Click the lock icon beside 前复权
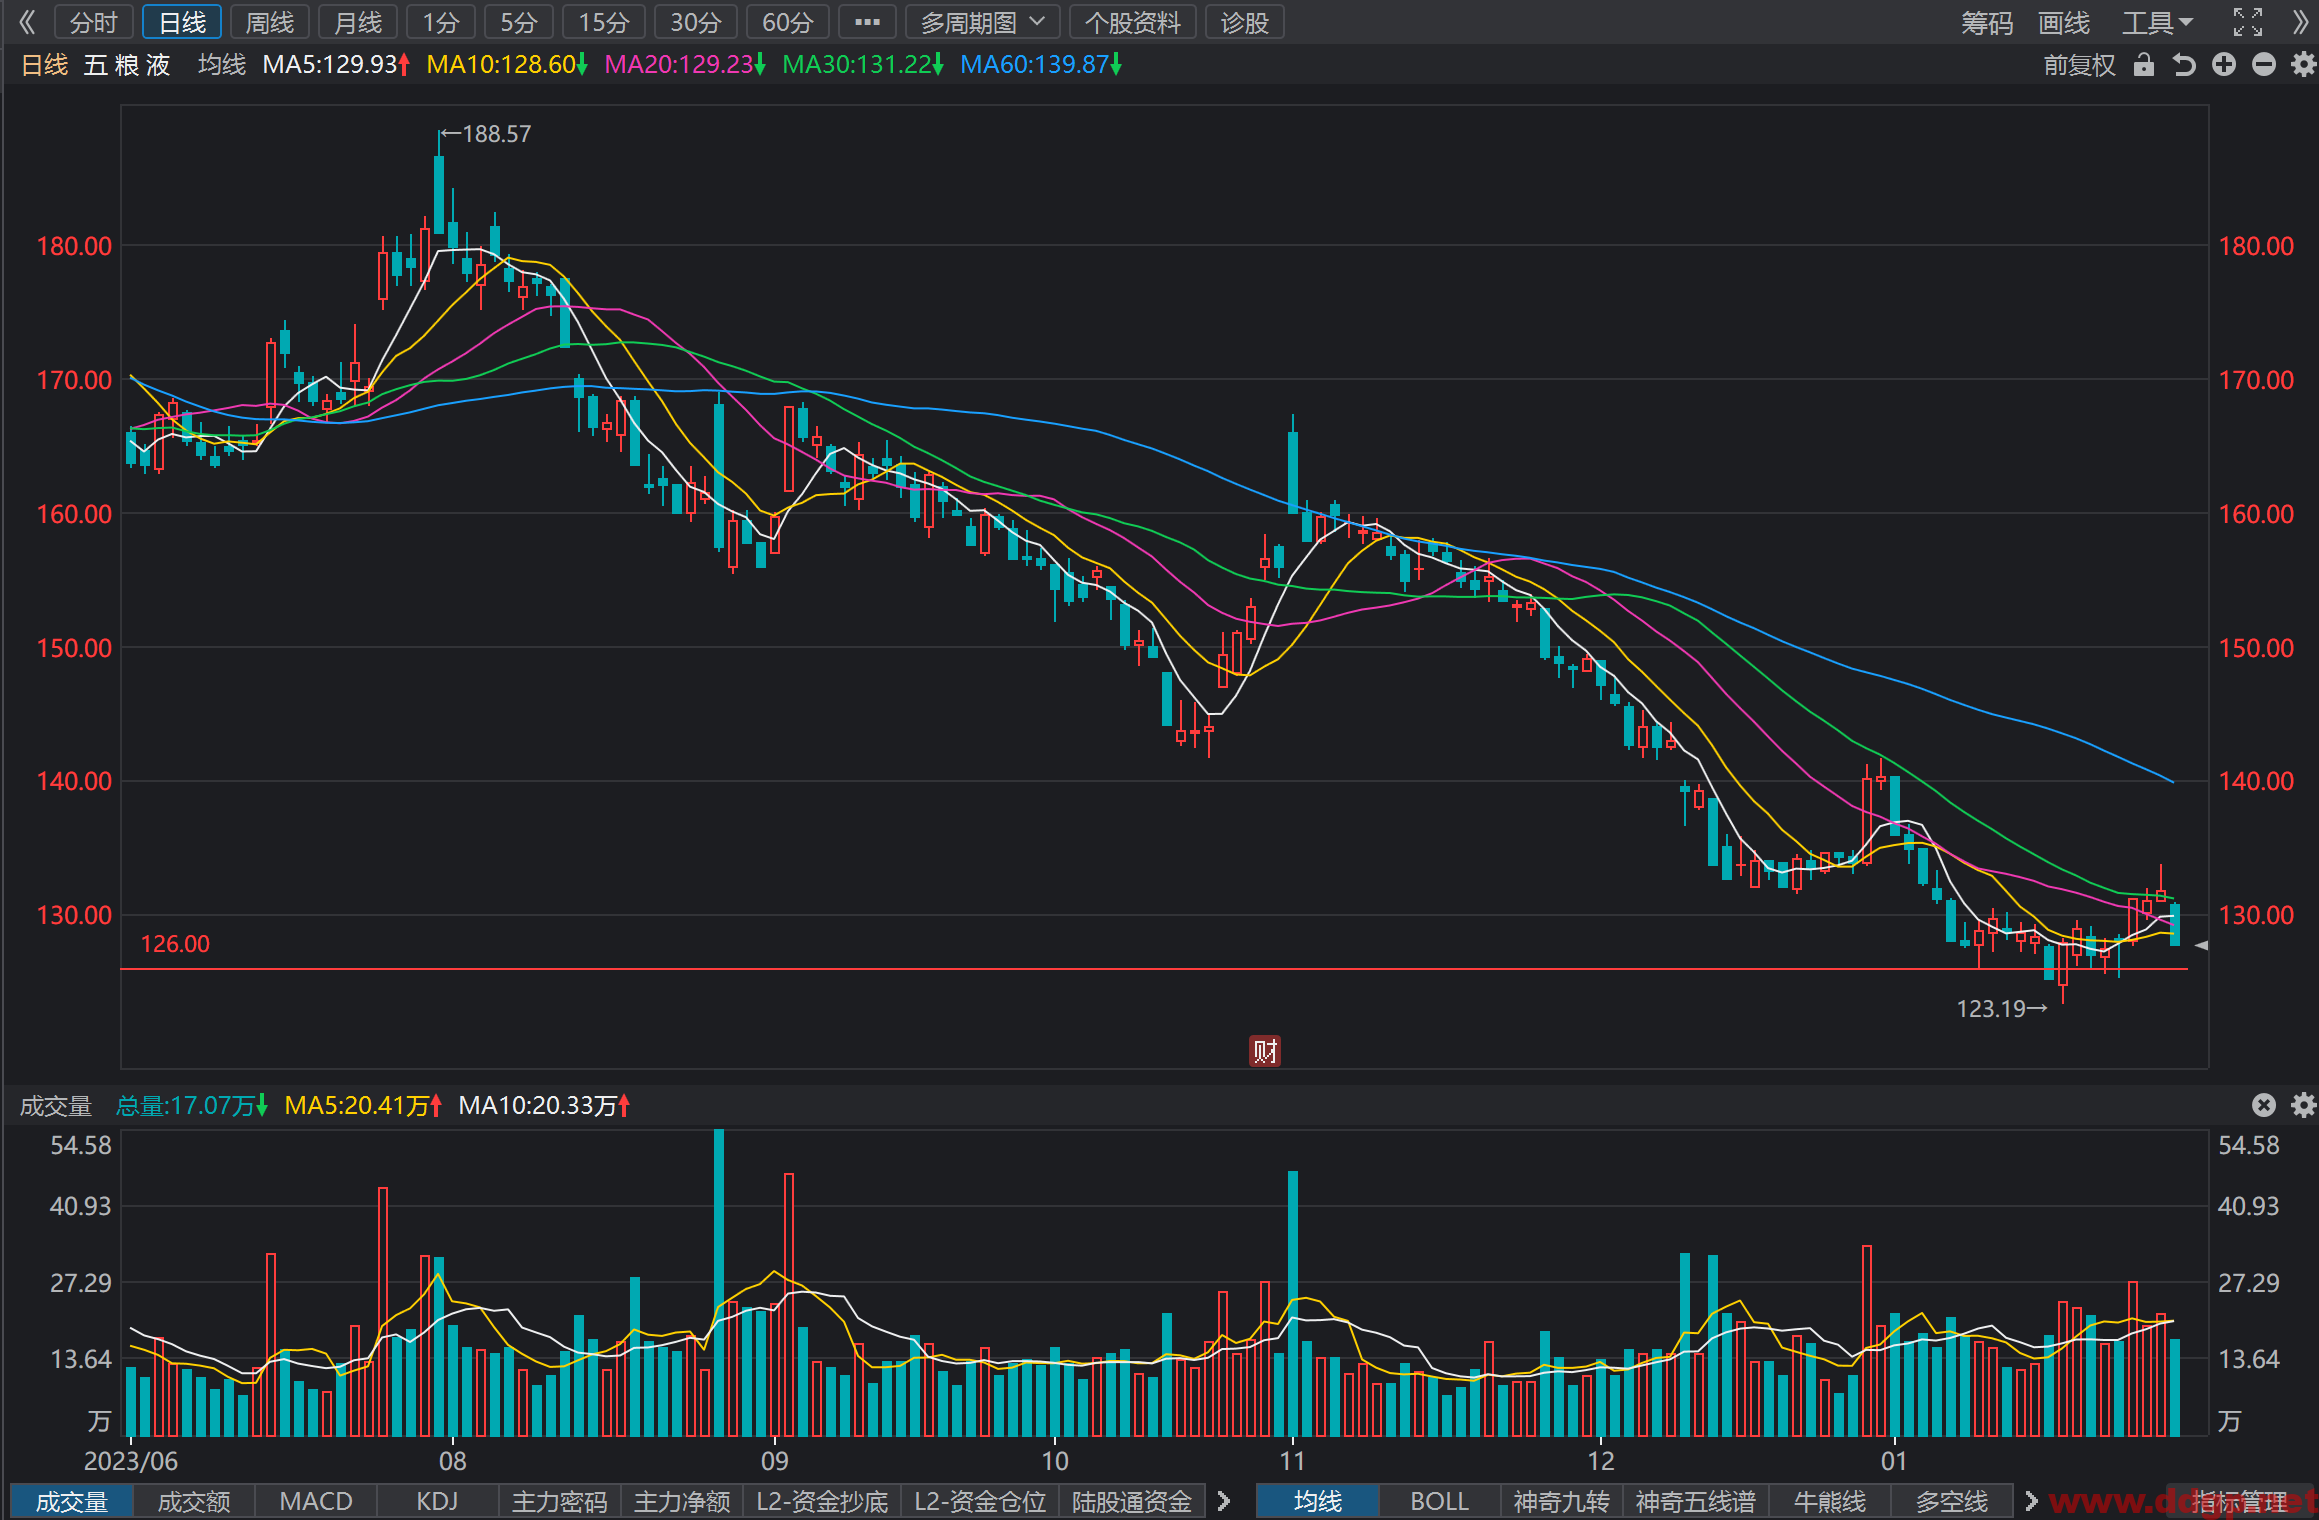This screenshot has height=1520, width=2319. point(2143,65)
